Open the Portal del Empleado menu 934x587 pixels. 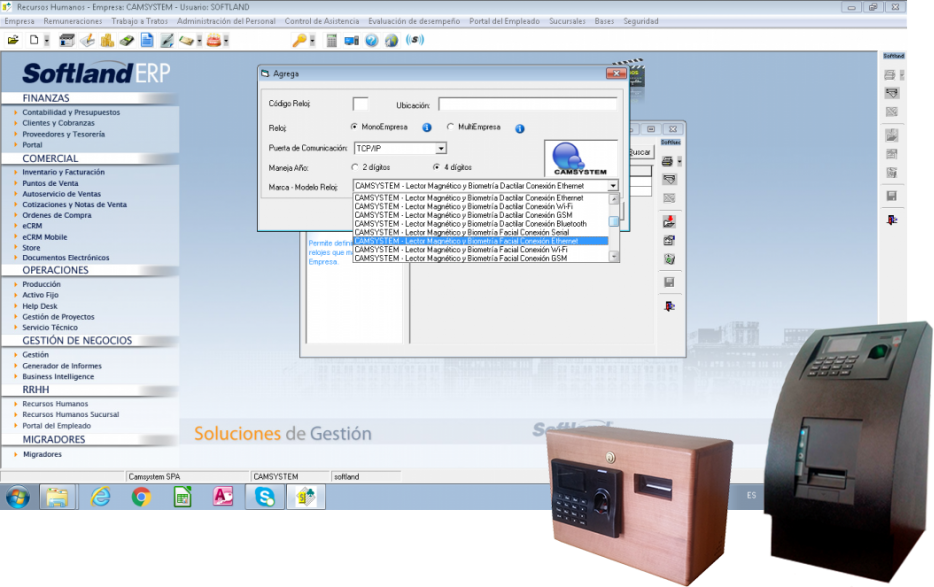click(x=504, y=21)
